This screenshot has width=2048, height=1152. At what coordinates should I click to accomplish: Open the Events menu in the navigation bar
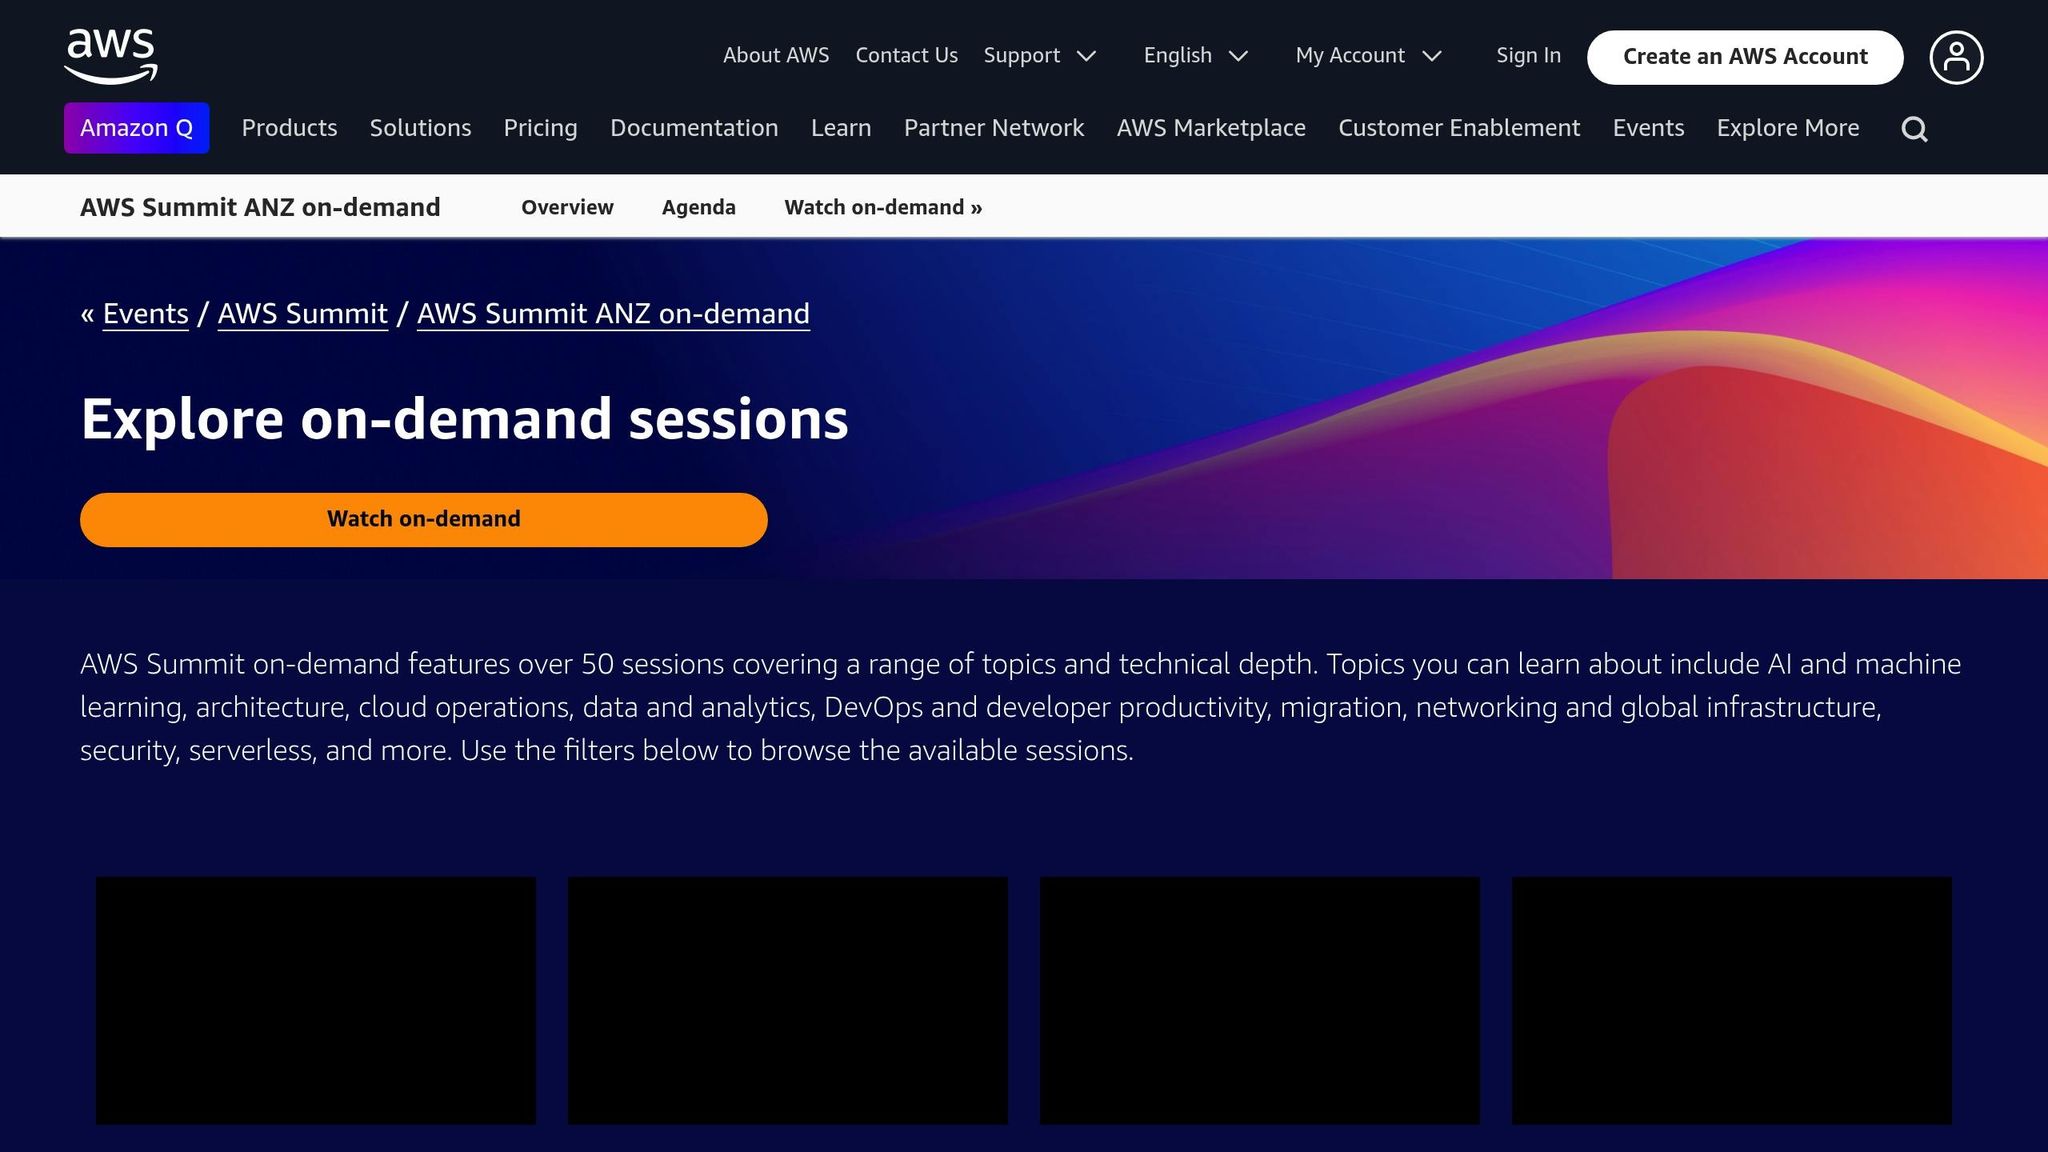tap(1648, 128)
